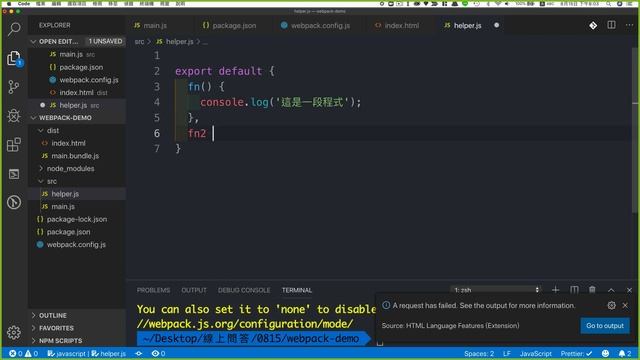Dismiss the request failed notification

point(625,305)
